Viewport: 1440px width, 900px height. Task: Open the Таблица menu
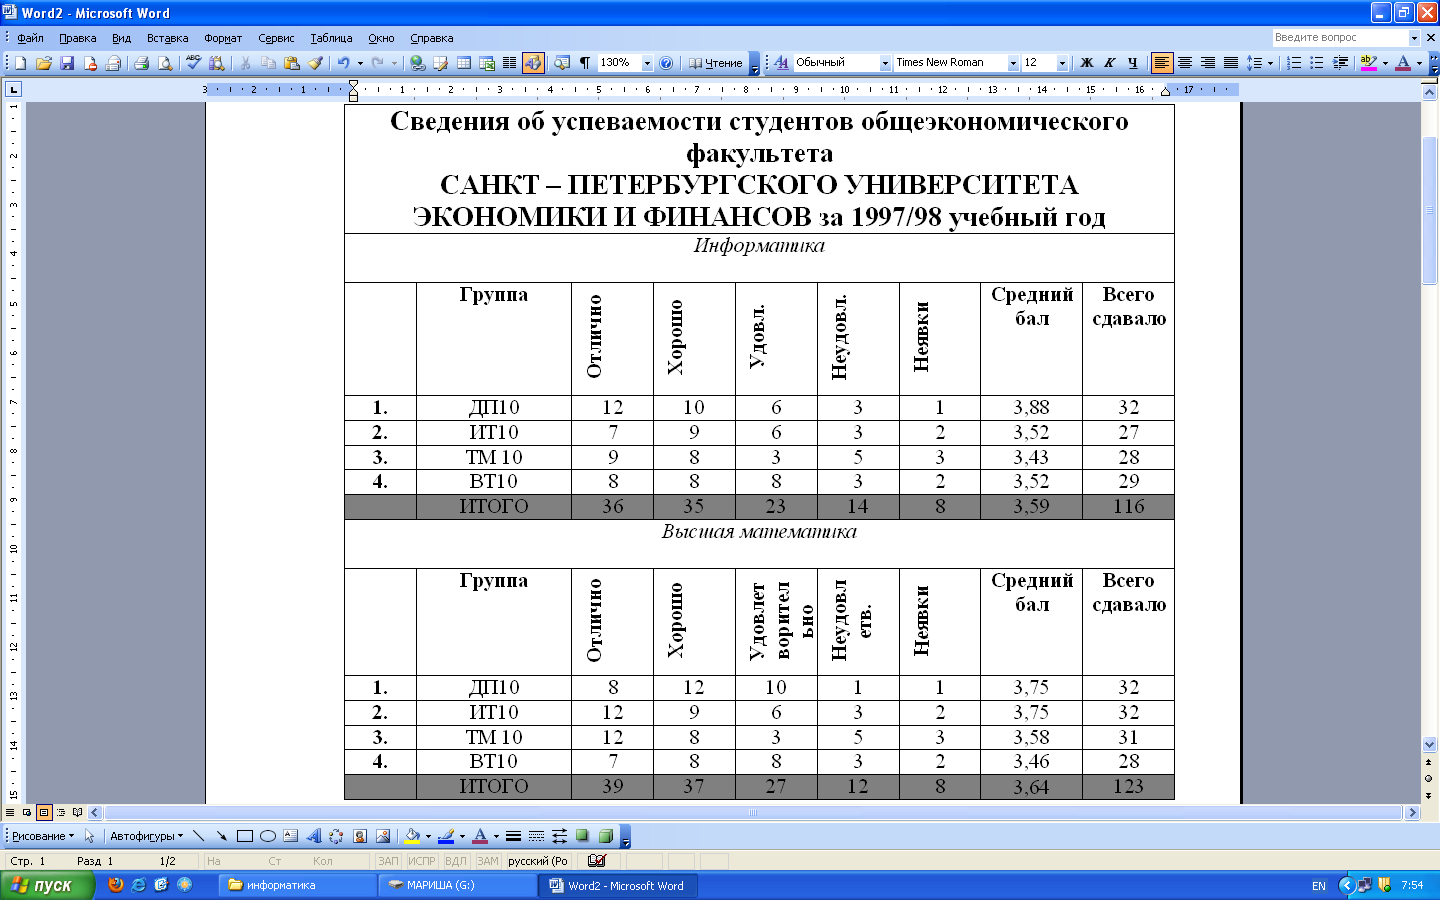(x=331, y=38)
